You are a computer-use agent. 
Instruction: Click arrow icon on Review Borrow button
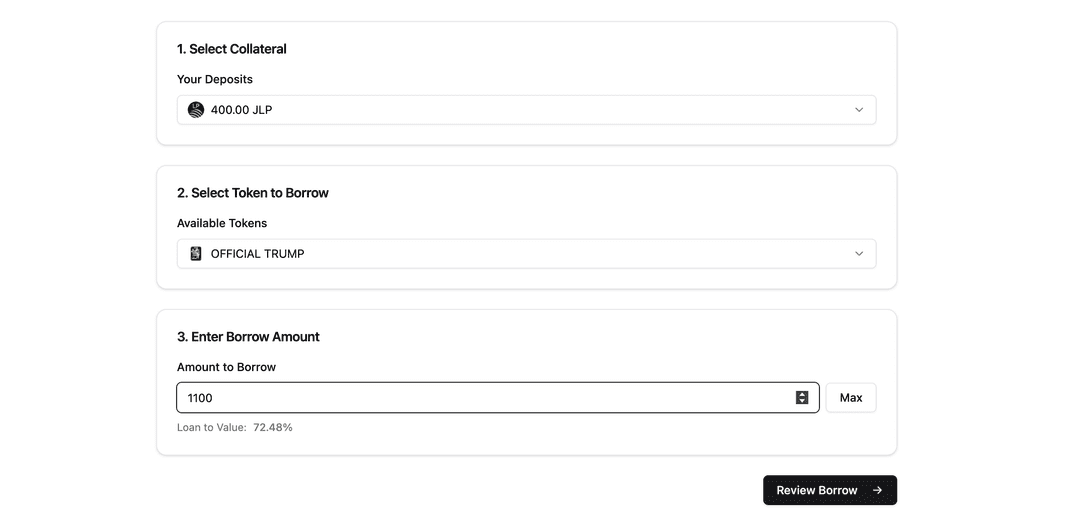(877, 491)
